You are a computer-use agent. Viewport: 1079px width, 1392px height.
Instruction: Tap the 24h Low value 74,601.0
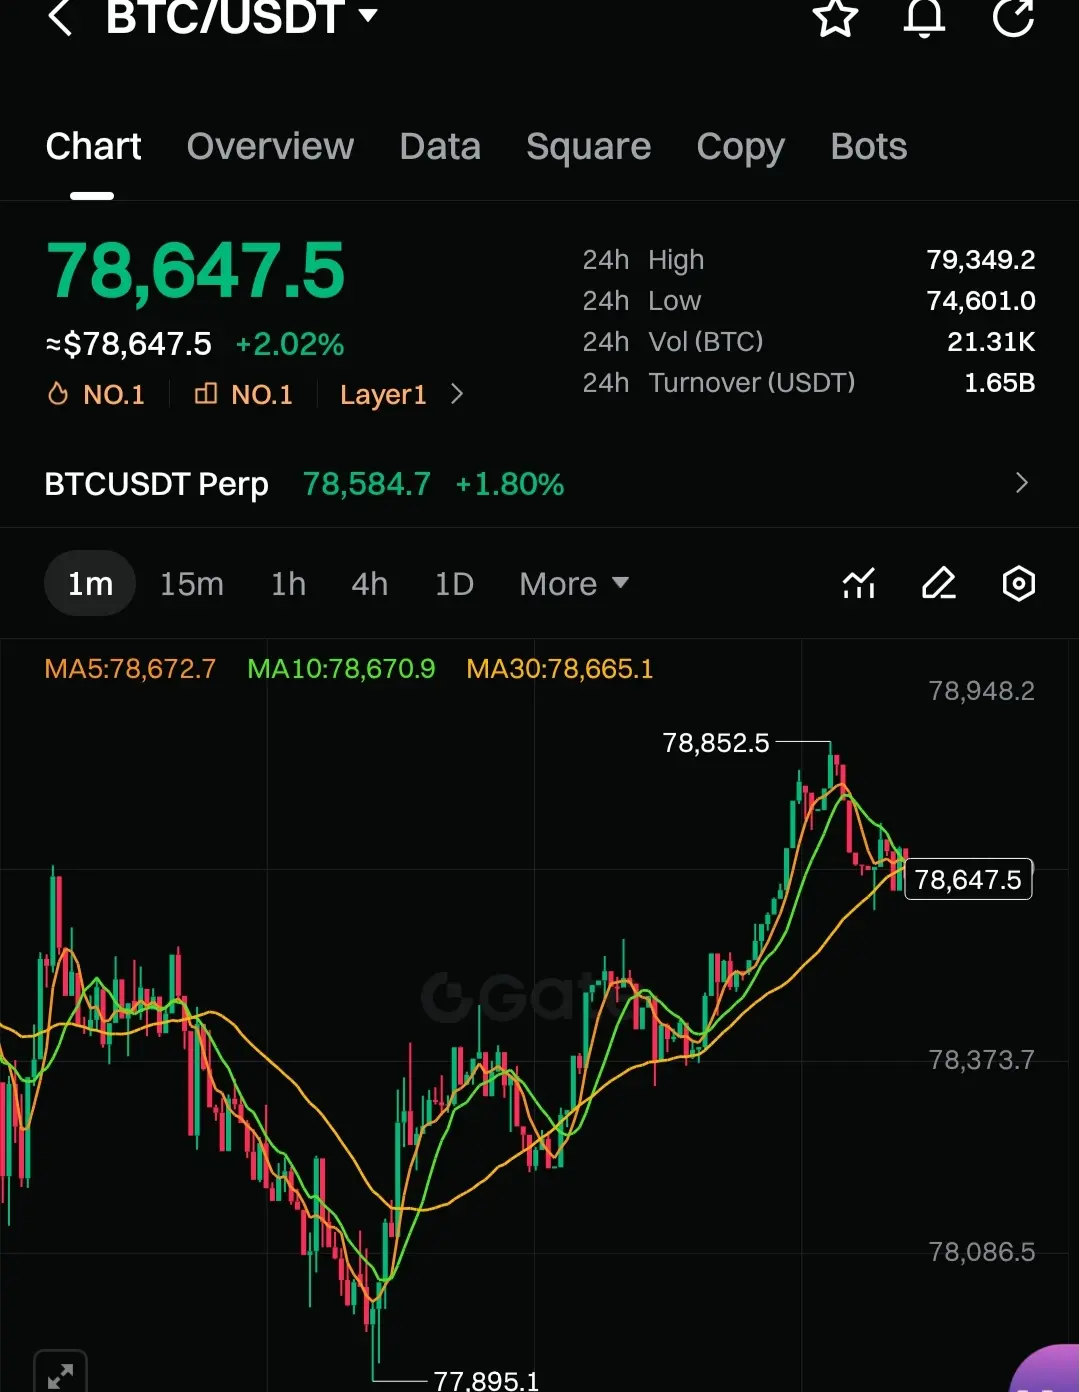(981, 301)
